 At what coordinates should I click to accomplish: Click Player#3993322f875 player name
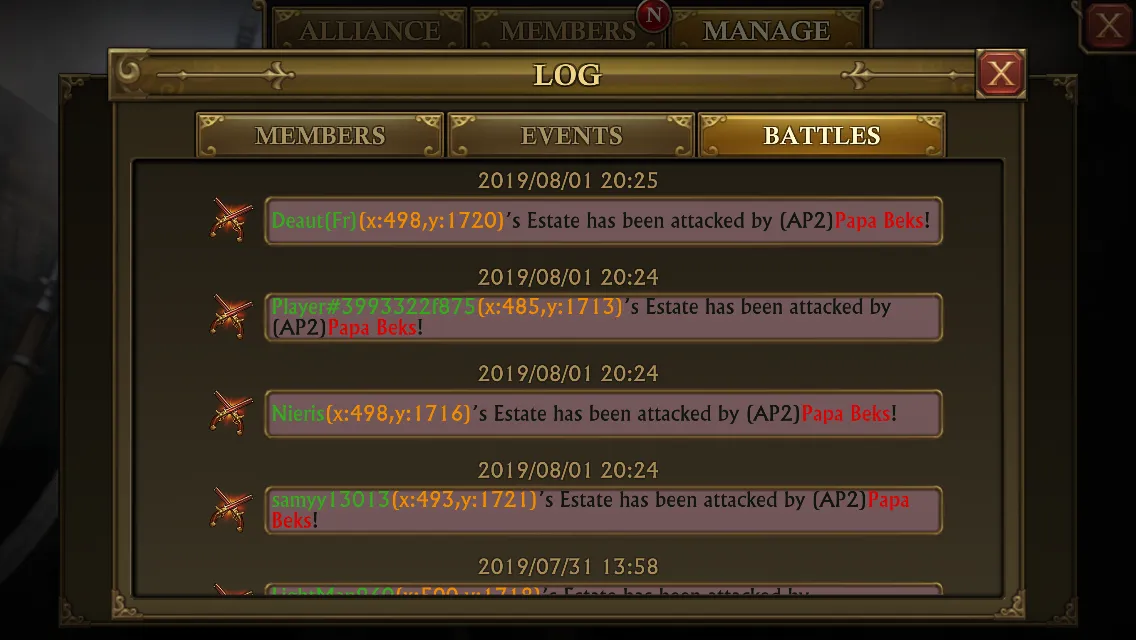[373, 307]
